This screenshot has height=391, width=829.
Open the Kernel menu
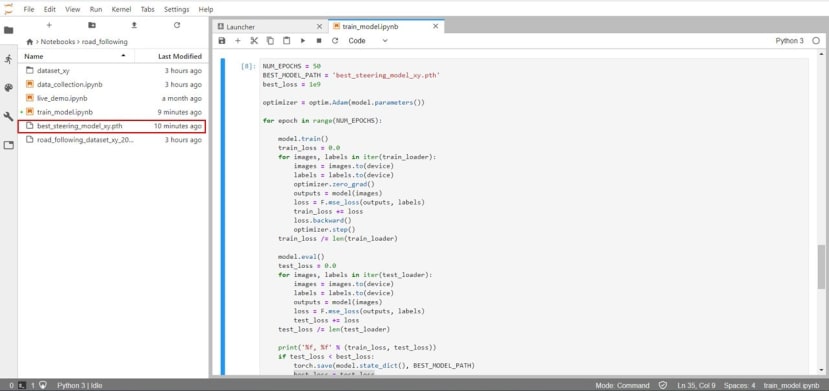point(122,9)
